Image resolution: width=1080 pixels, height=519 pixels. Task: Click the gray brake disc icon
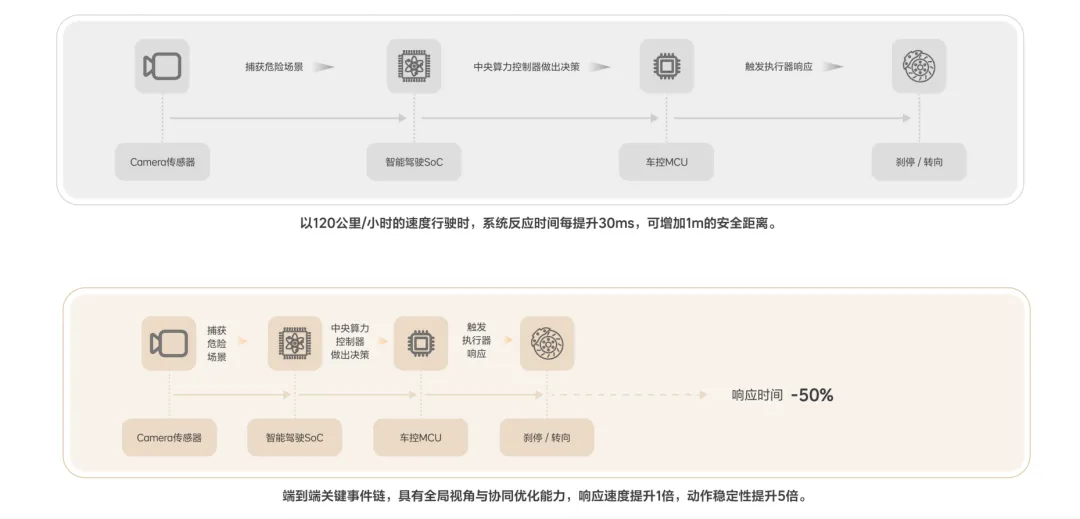tap(919, 66)
